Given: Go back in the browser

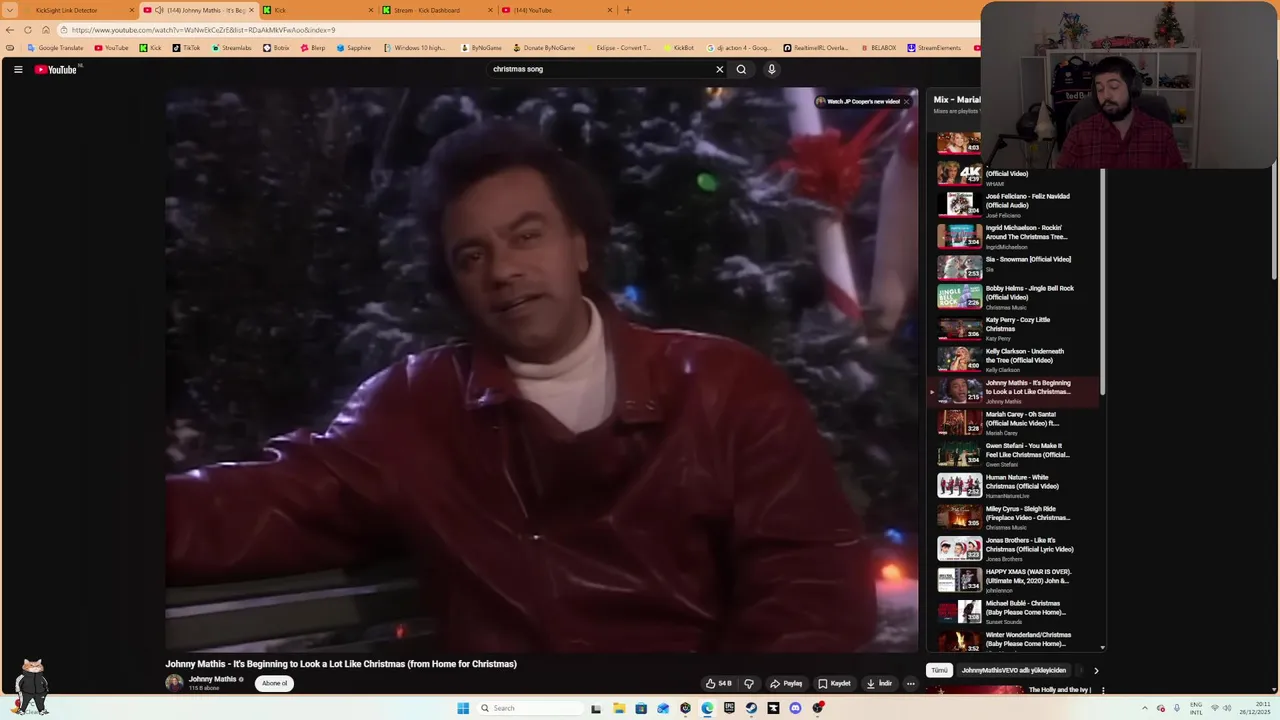Looking at the screenshot, I should coord(10,30).
